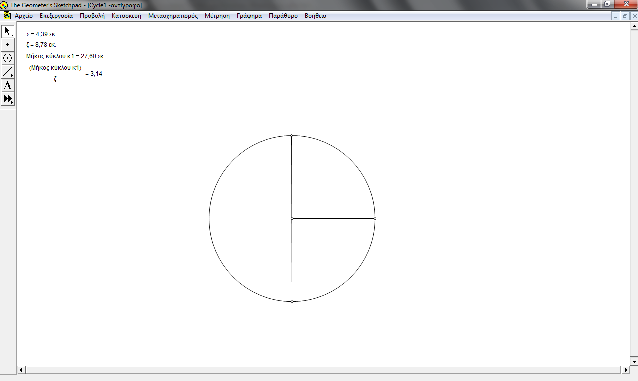The height and width of the screenshot is (381, 638).
Task: Select the Point tool
Action: (8, 44)
